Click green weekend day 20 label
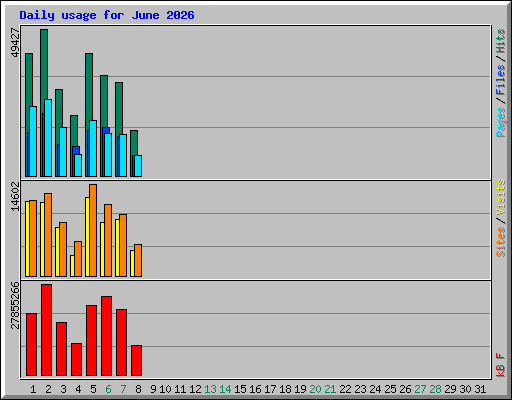 315,389
